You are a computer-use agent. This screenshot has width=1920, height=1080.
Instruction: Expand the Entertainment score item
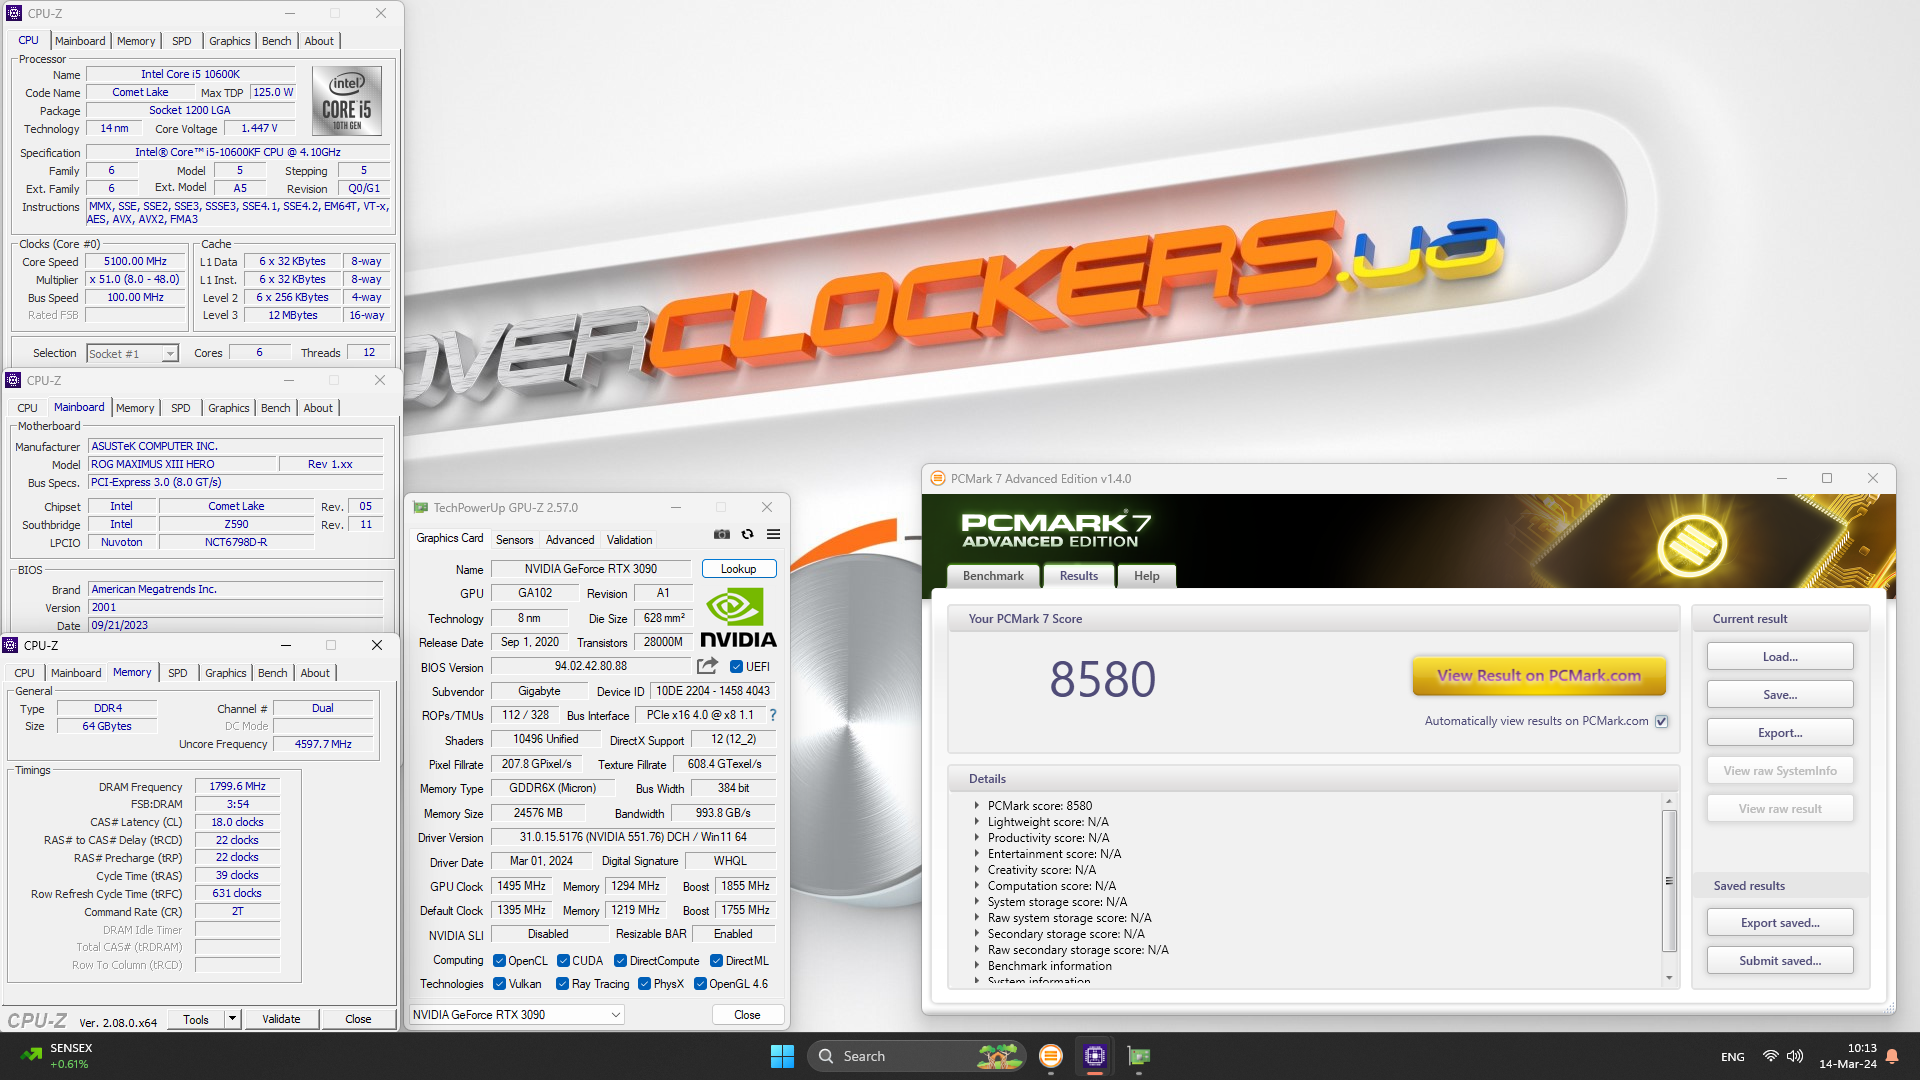[x=977, y=853]
